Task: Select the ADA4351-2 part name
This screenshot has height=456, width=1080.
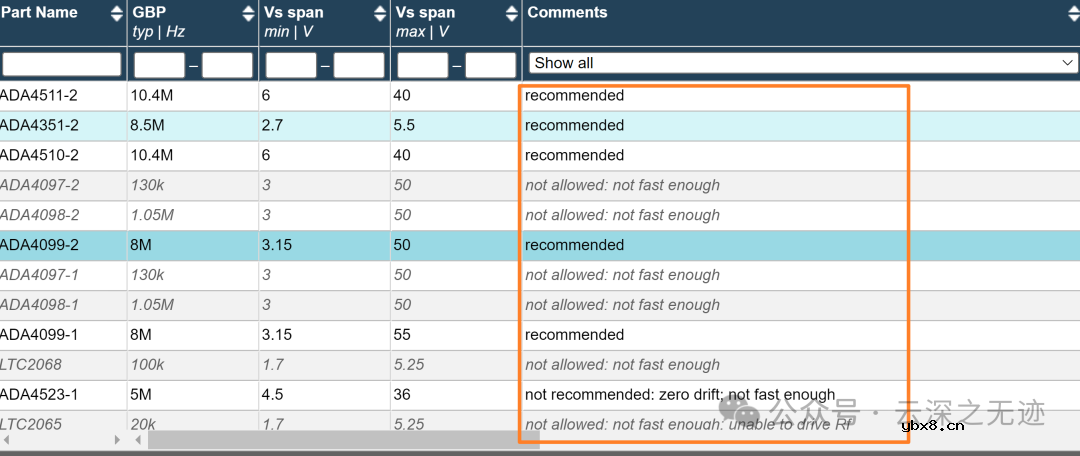Action: click(39, 126)
